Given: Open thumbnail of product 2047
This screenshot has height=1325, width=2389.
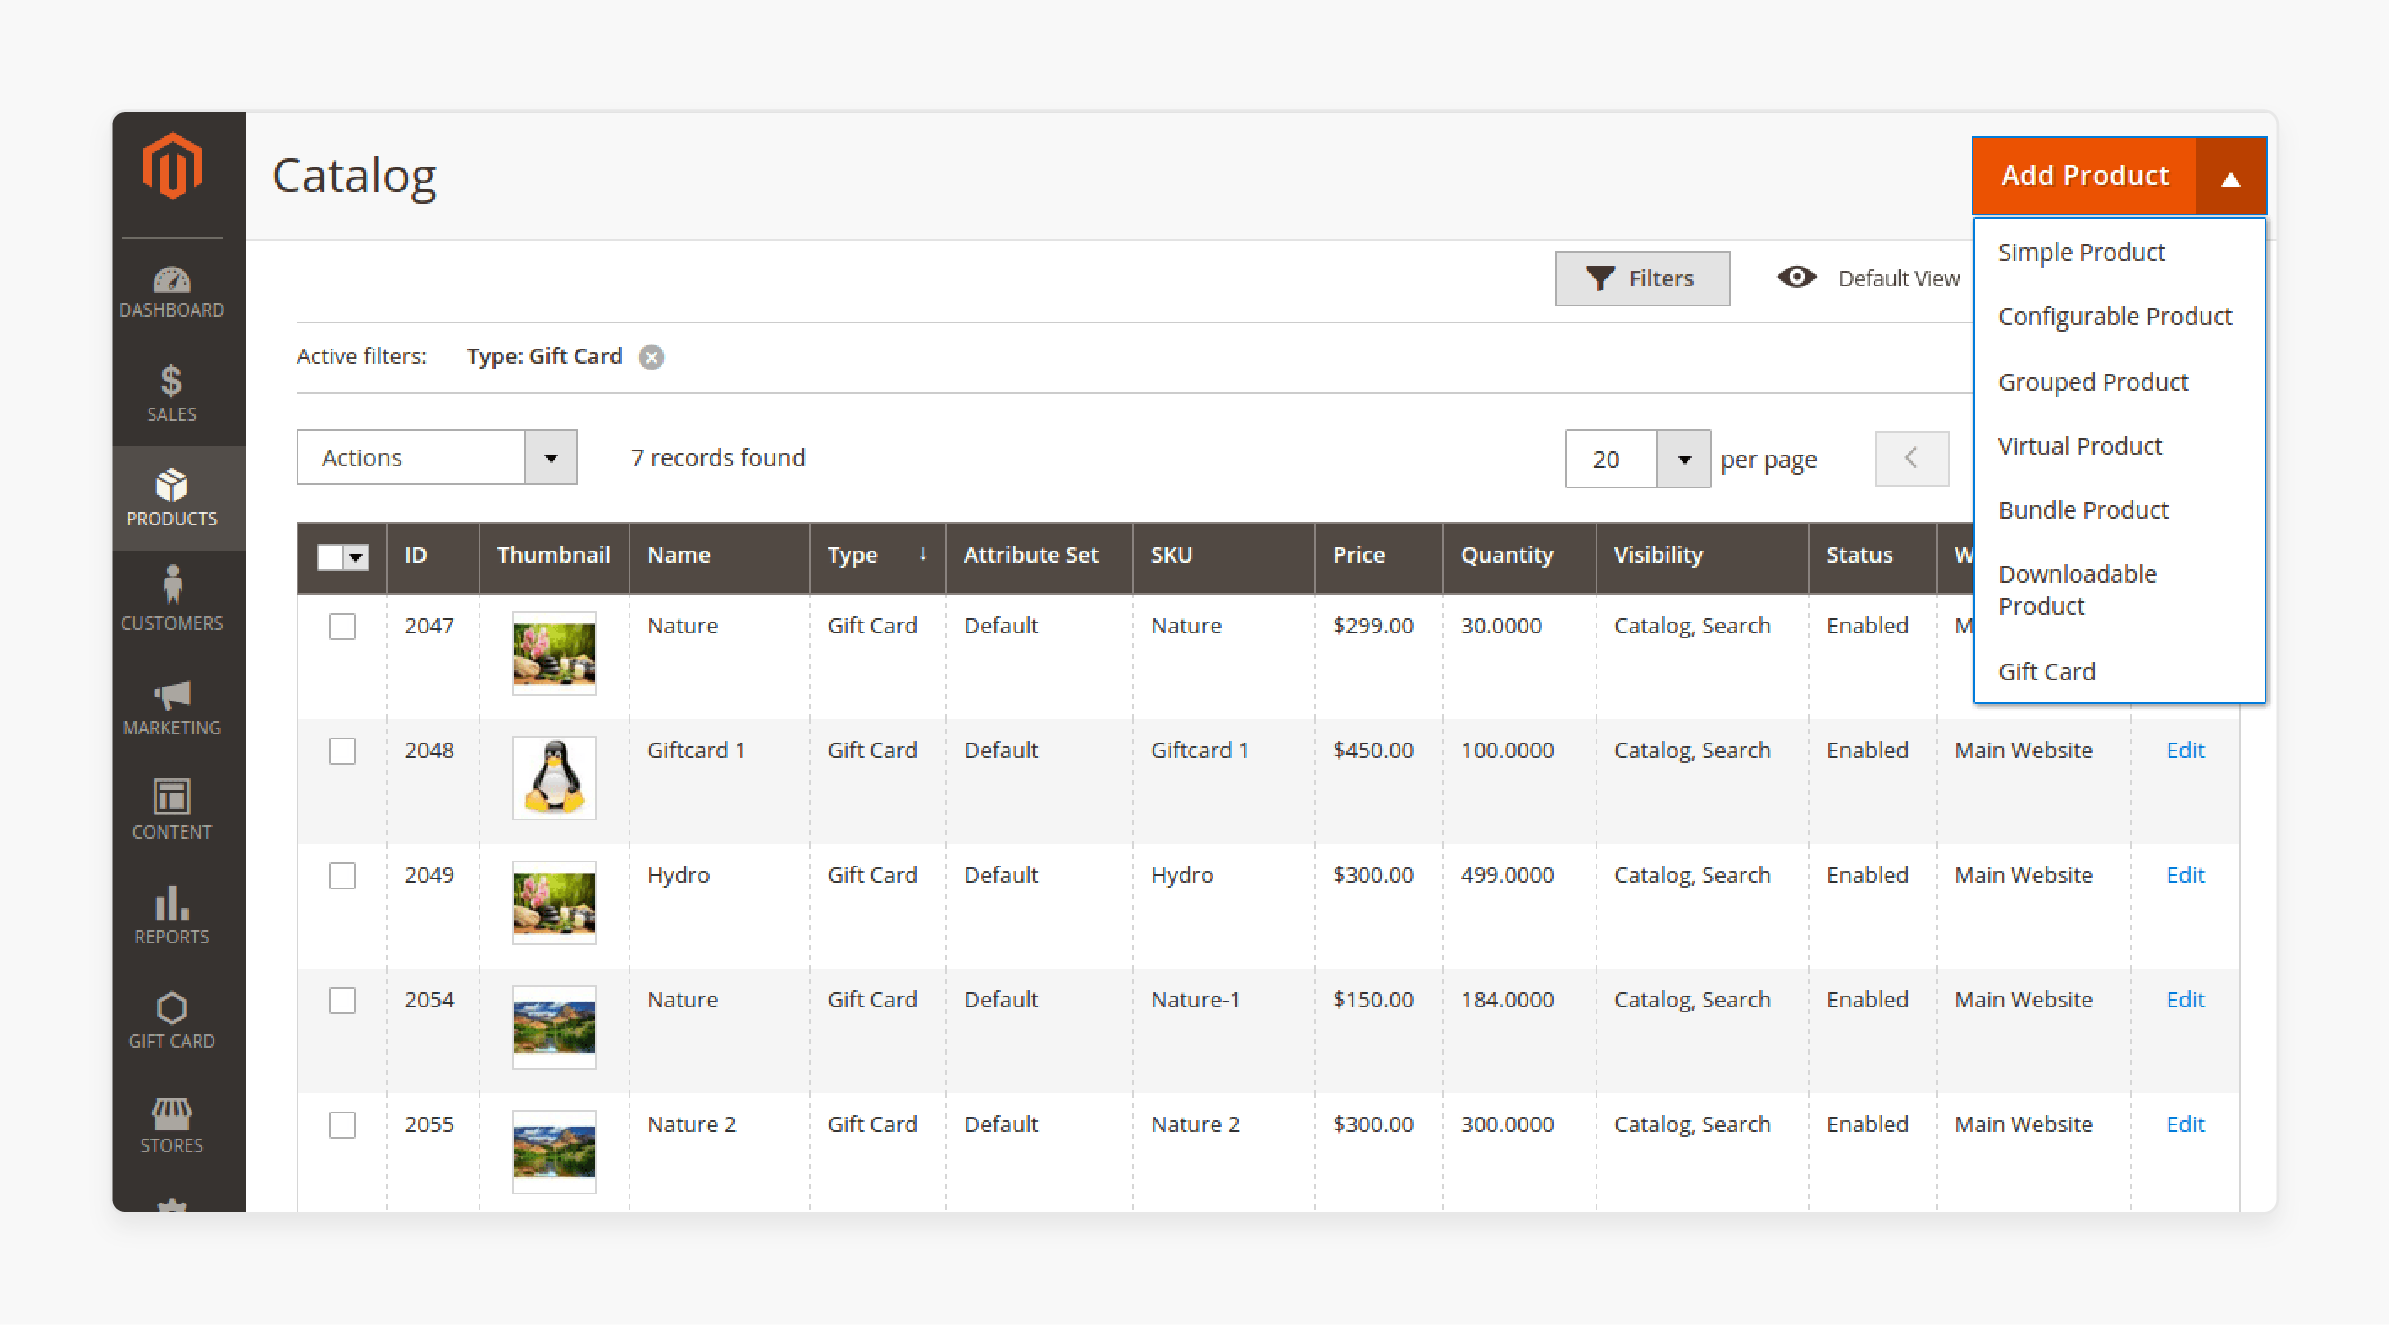Looking at the screenshot, I should 554,653.
